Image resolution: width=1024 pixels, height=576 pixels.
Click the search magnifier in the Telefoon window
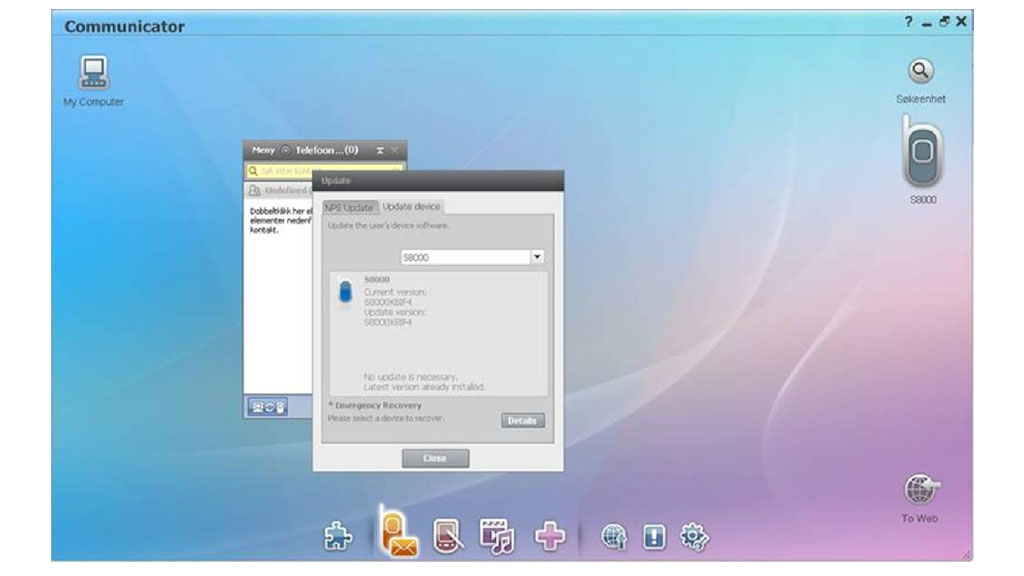coord(253,171)
